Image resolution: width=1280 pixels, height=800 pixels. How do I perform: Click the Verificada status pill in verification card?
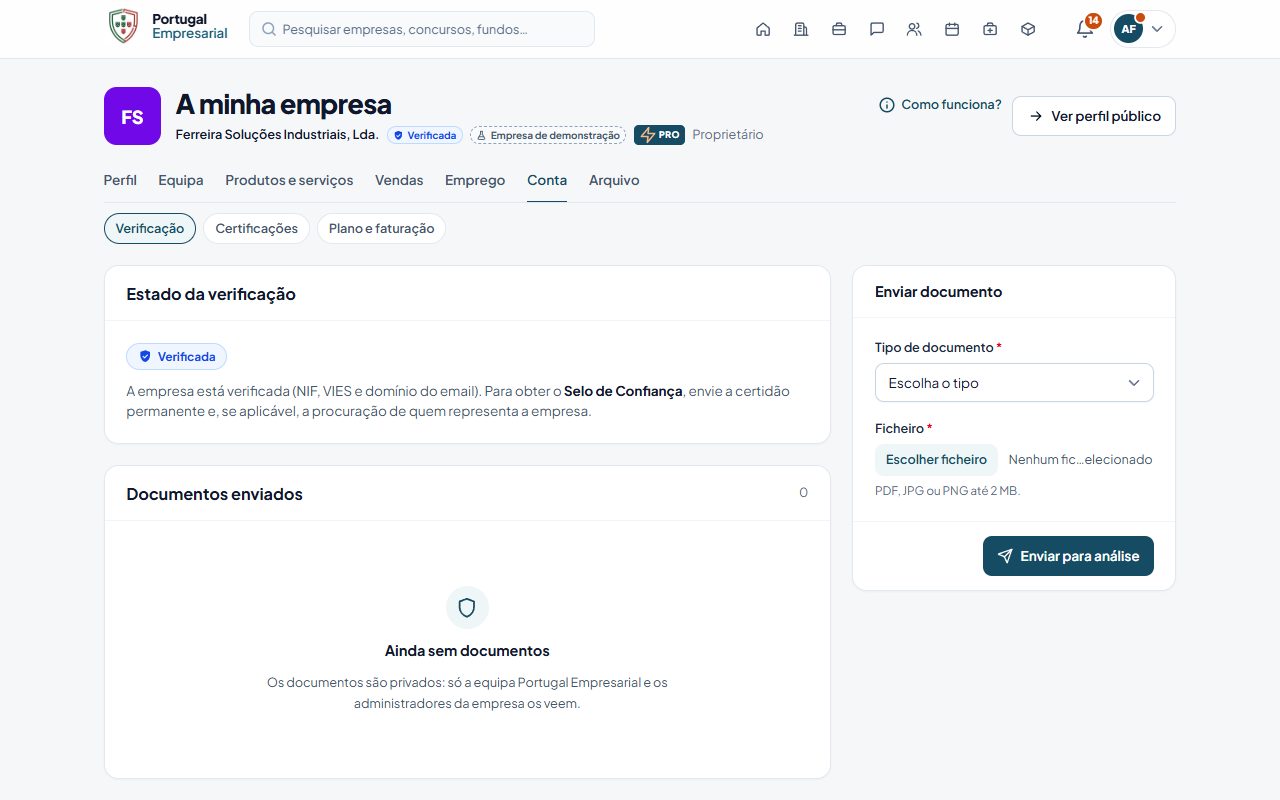click(177, 356)
